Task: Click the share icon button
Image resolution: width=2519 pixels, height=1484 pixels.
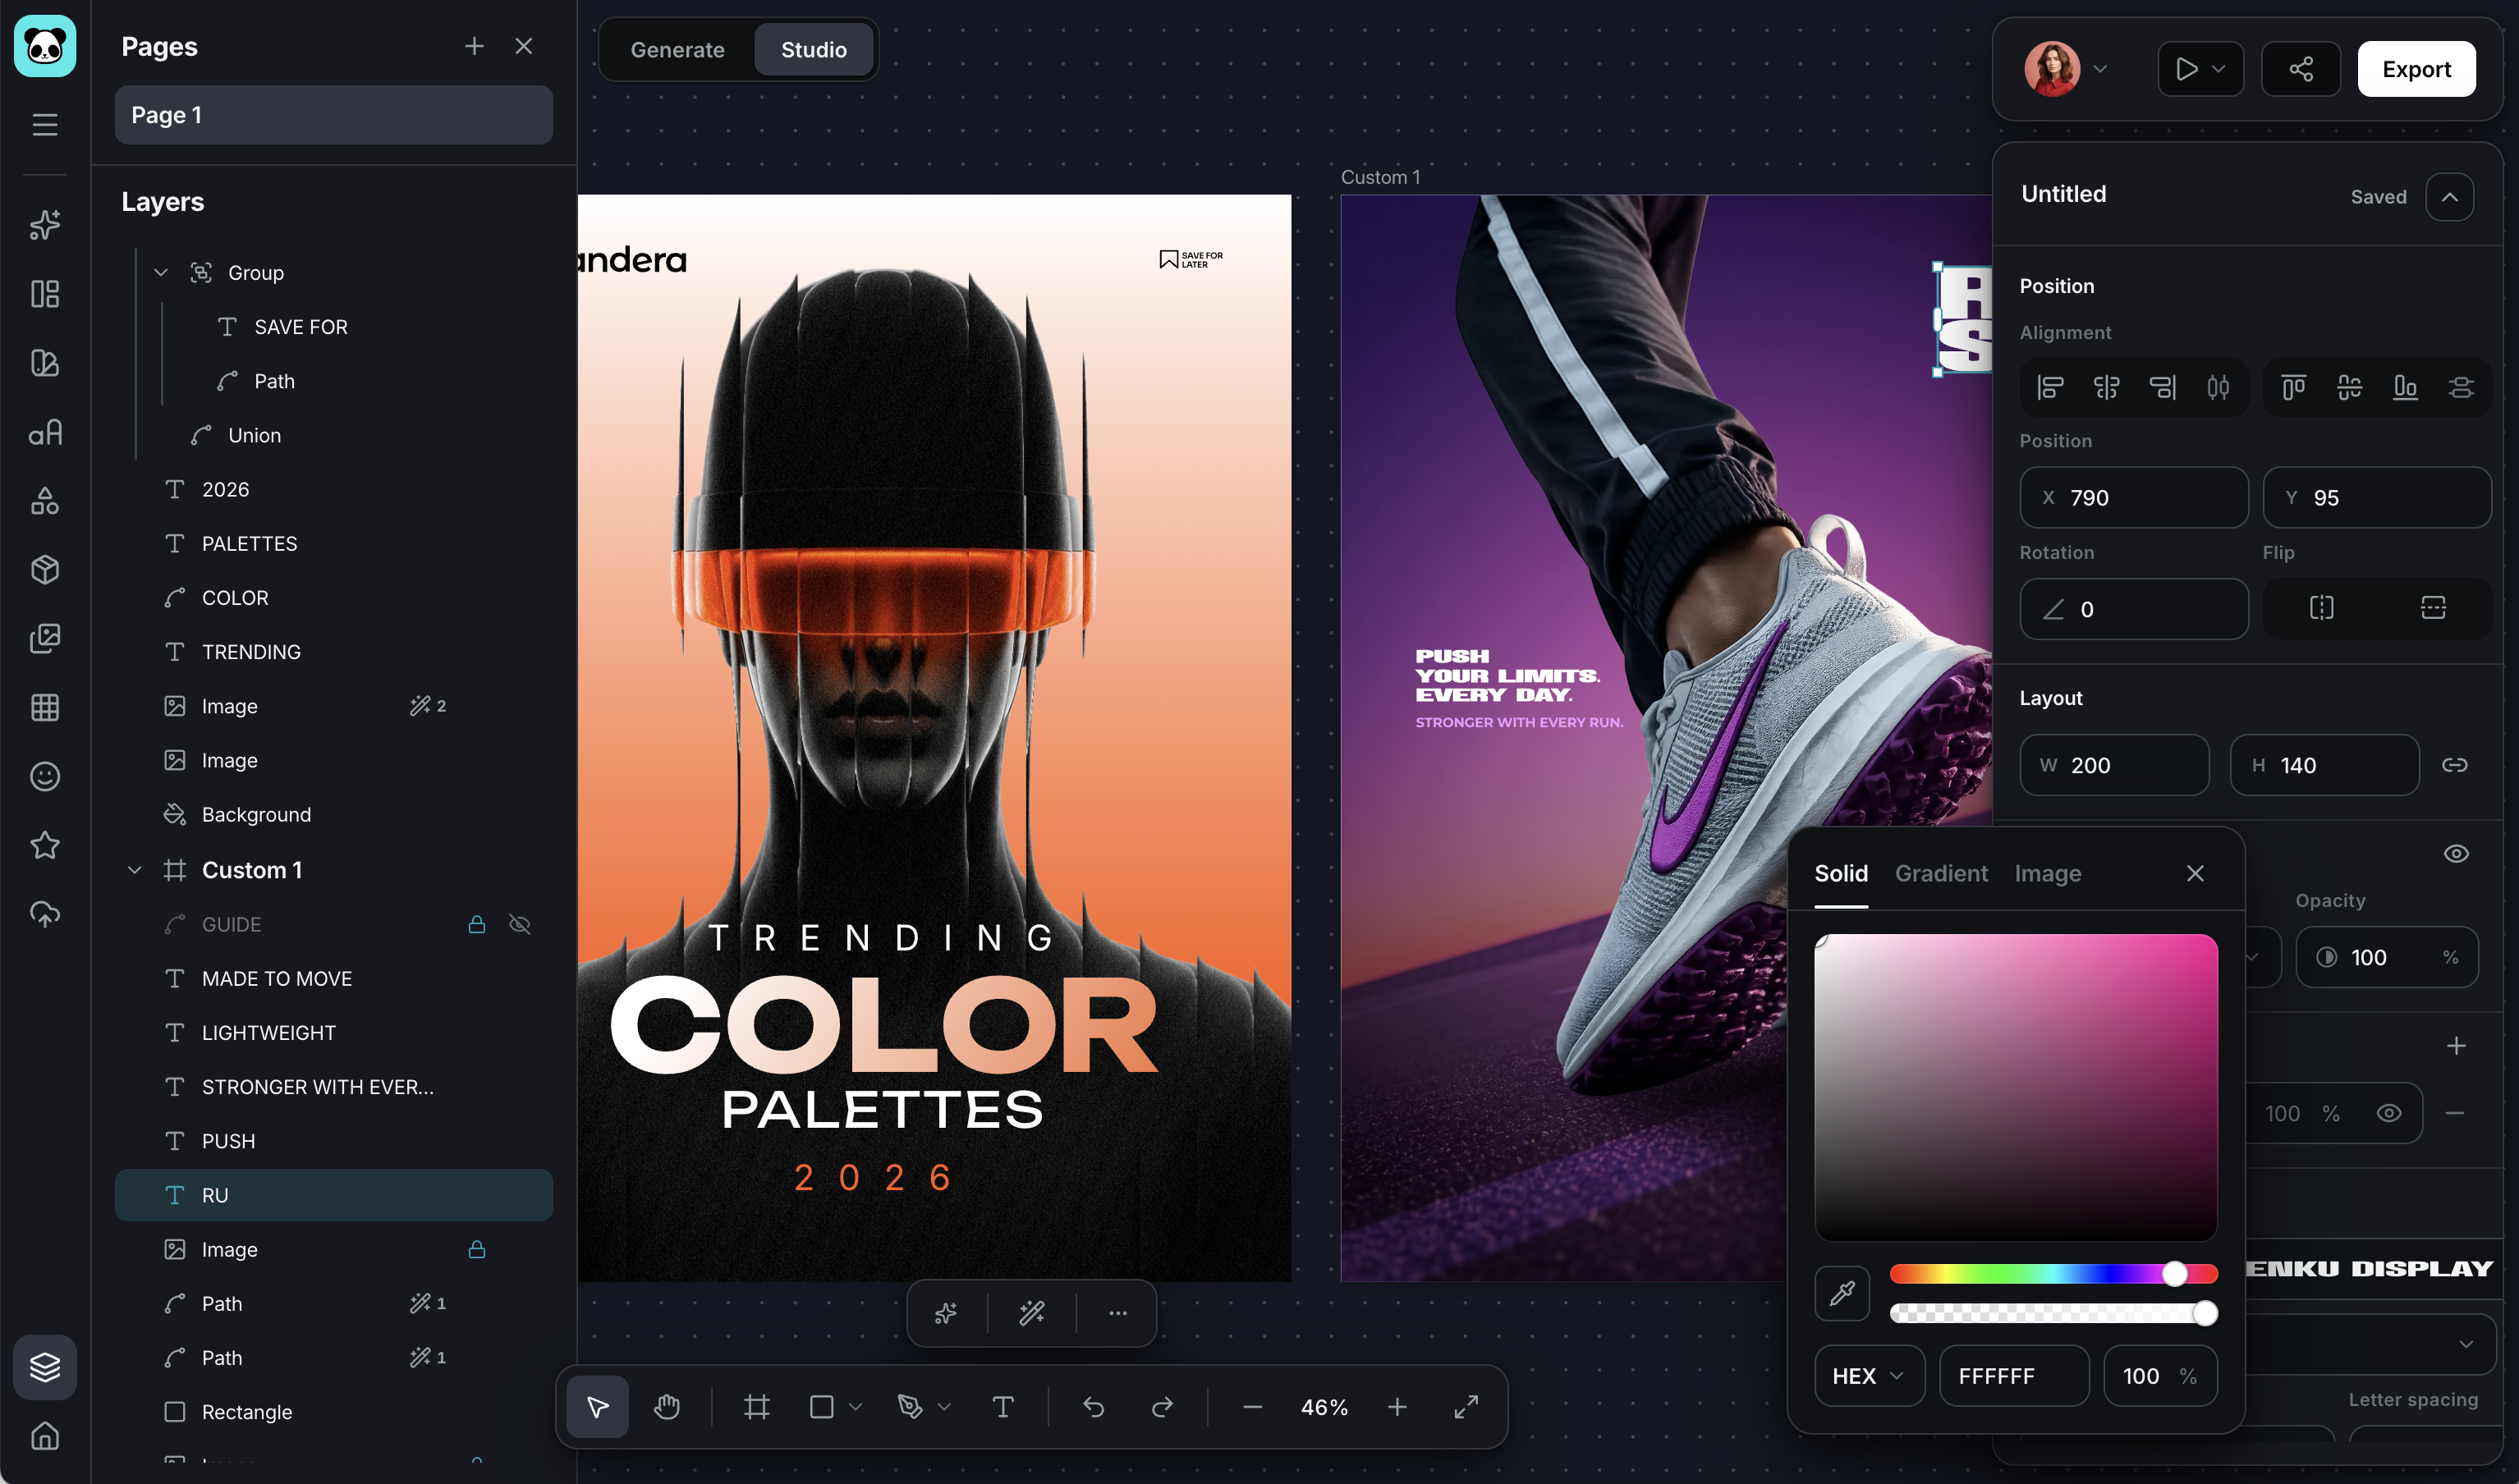Action: point(2301,69)
